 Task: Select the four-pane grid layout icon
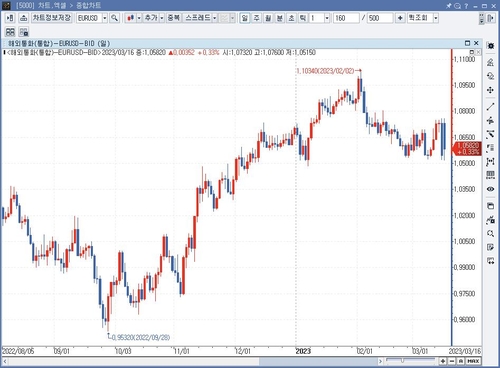[10, 32]
